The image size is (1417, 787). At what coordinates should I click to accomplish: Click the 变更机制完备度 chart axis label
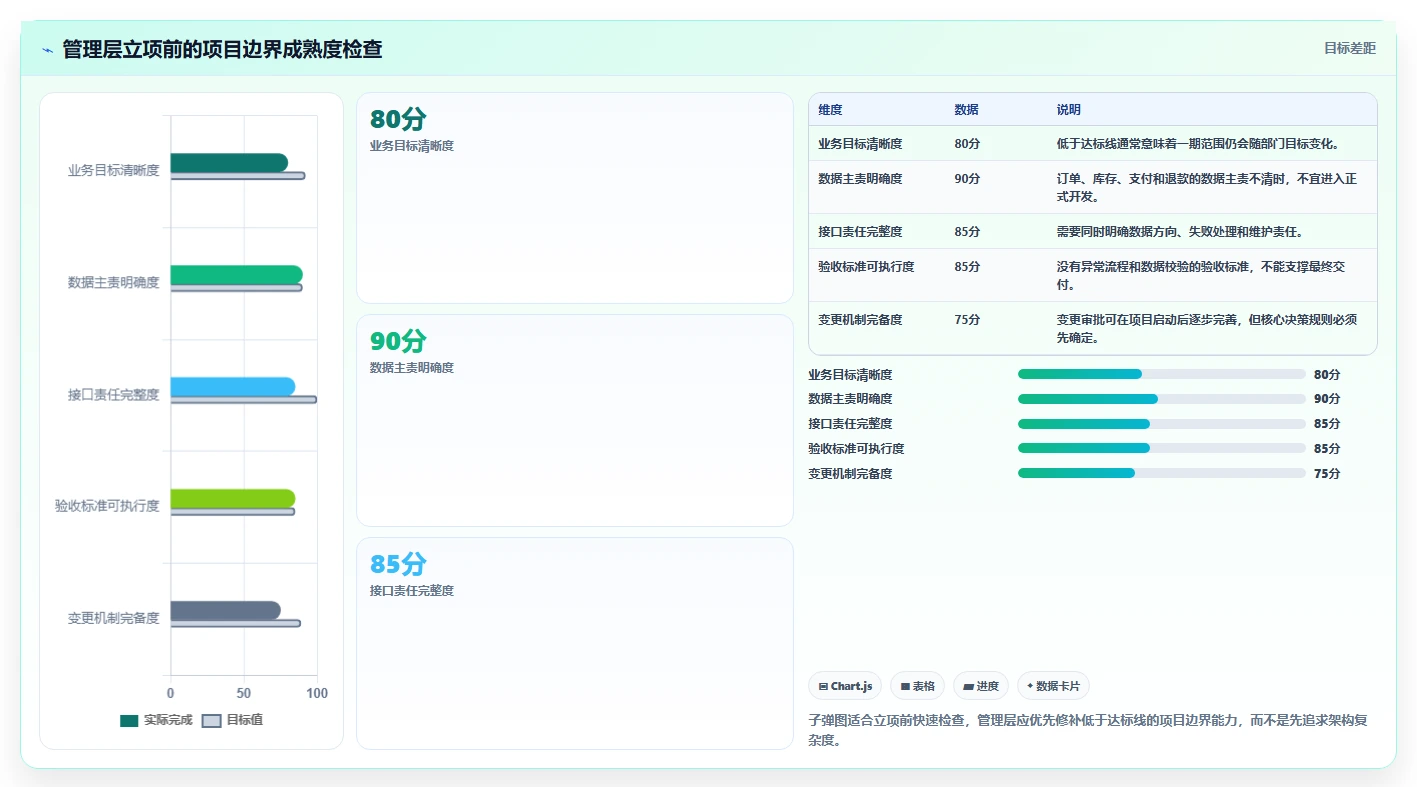113,619
